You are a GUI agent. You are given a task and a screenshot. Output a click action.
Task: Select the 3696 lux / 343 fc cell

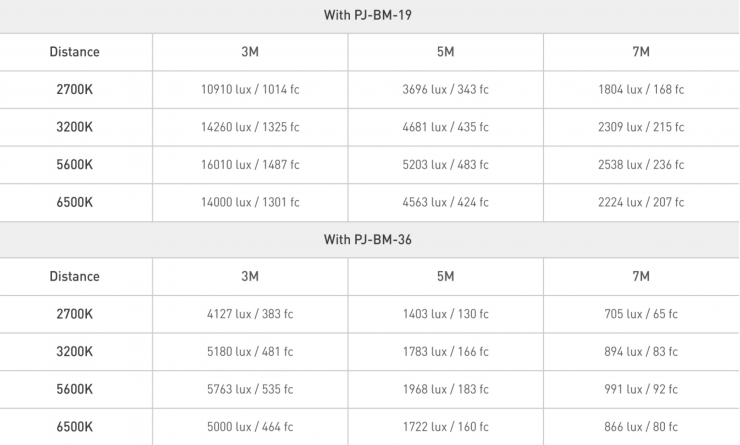pyautogui.click(x=445, y=89)
